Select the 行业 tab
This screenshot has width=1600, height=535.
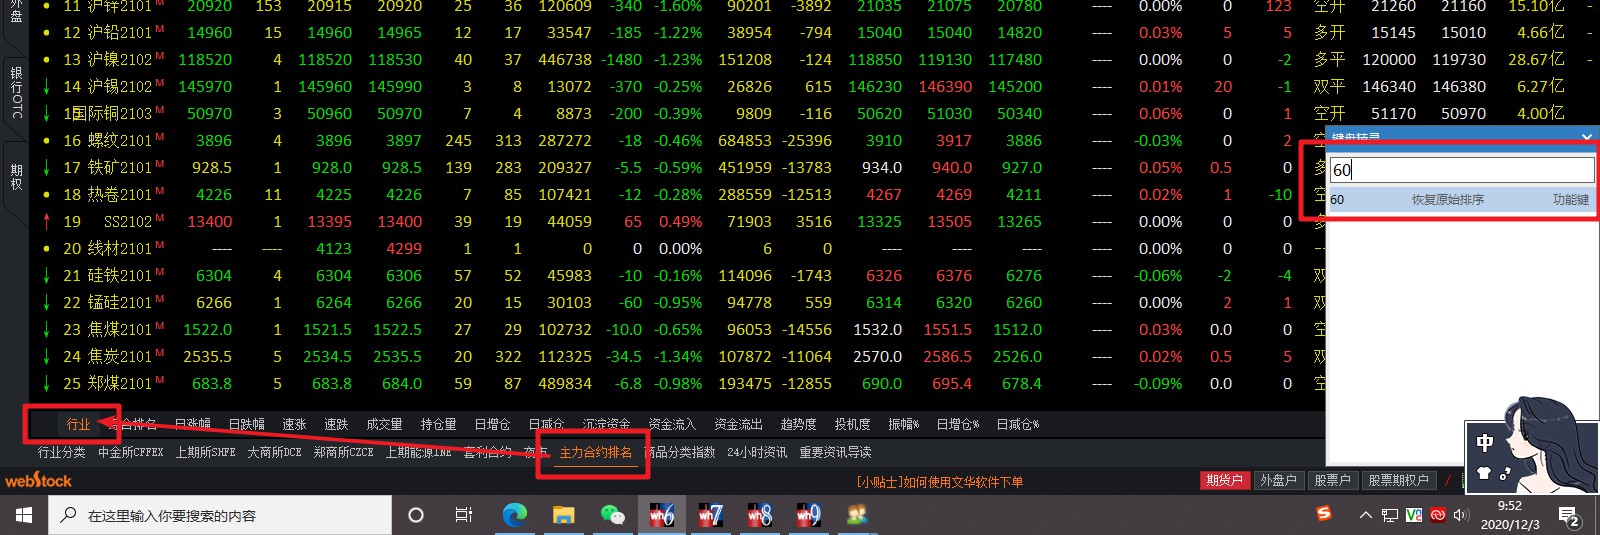[x=79, y=425]
